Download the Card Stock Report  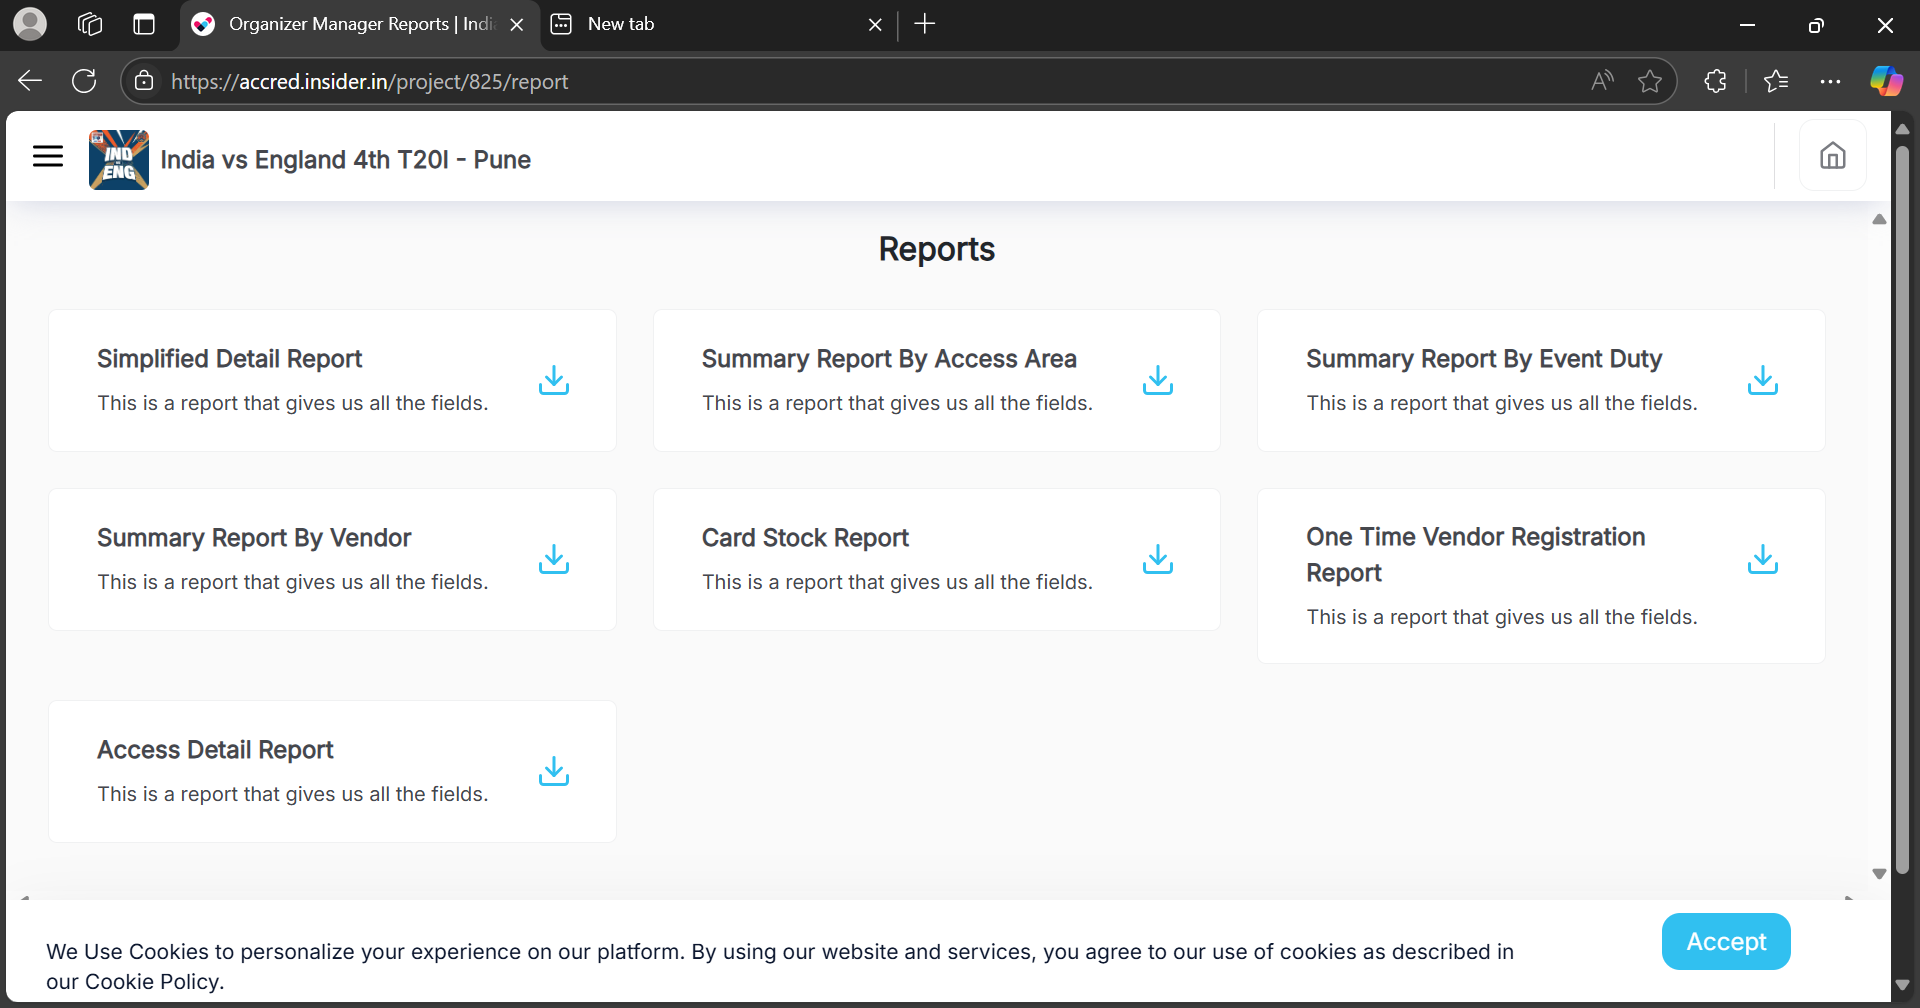point(1157,559)
